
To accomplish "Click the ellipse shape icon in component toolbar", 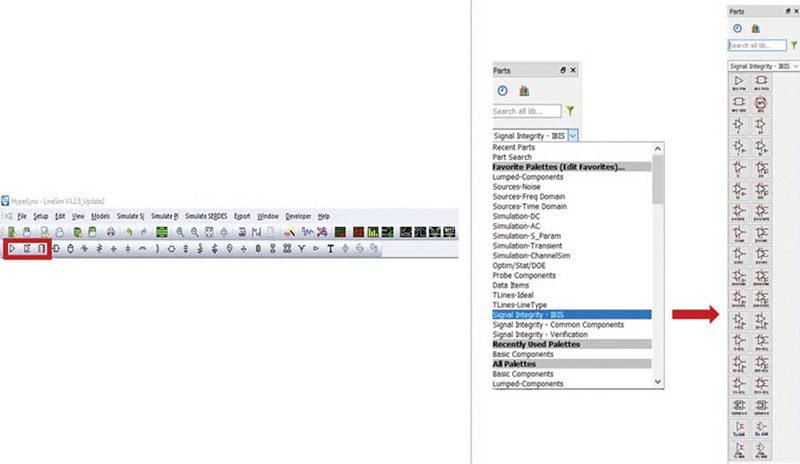I will (171, 249).
